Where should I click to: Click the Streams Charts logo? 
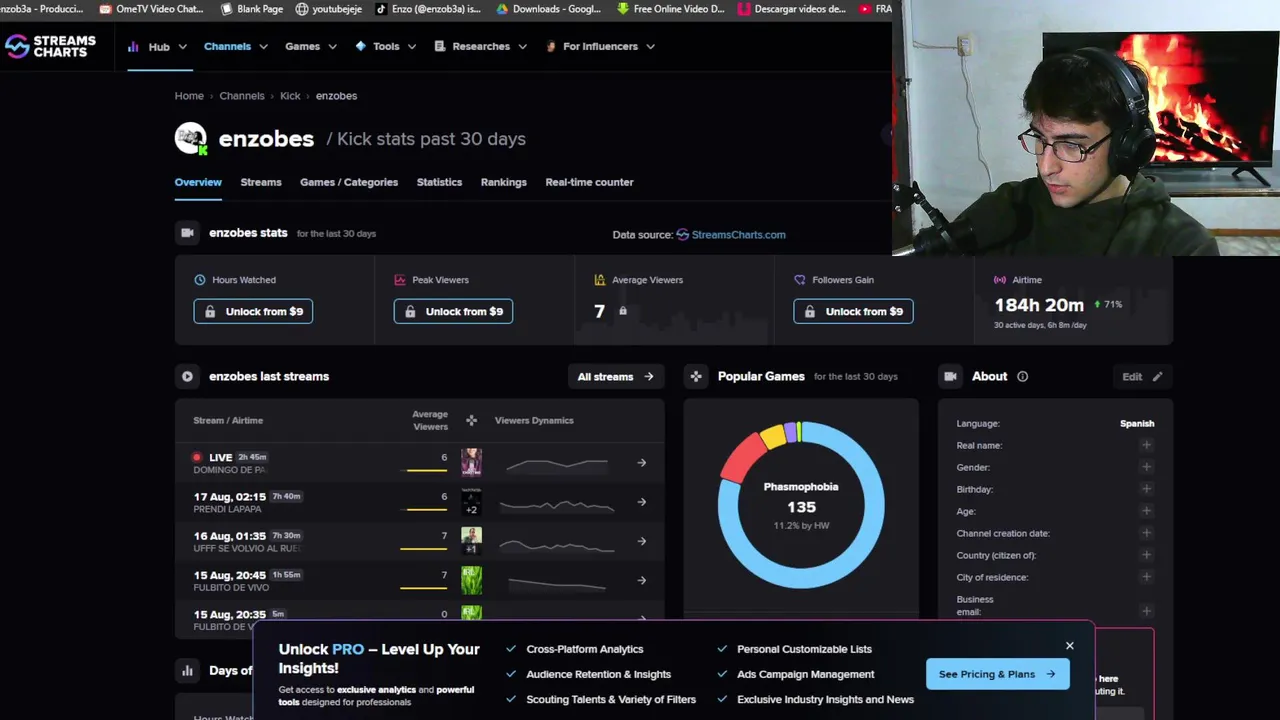point(50,46)
